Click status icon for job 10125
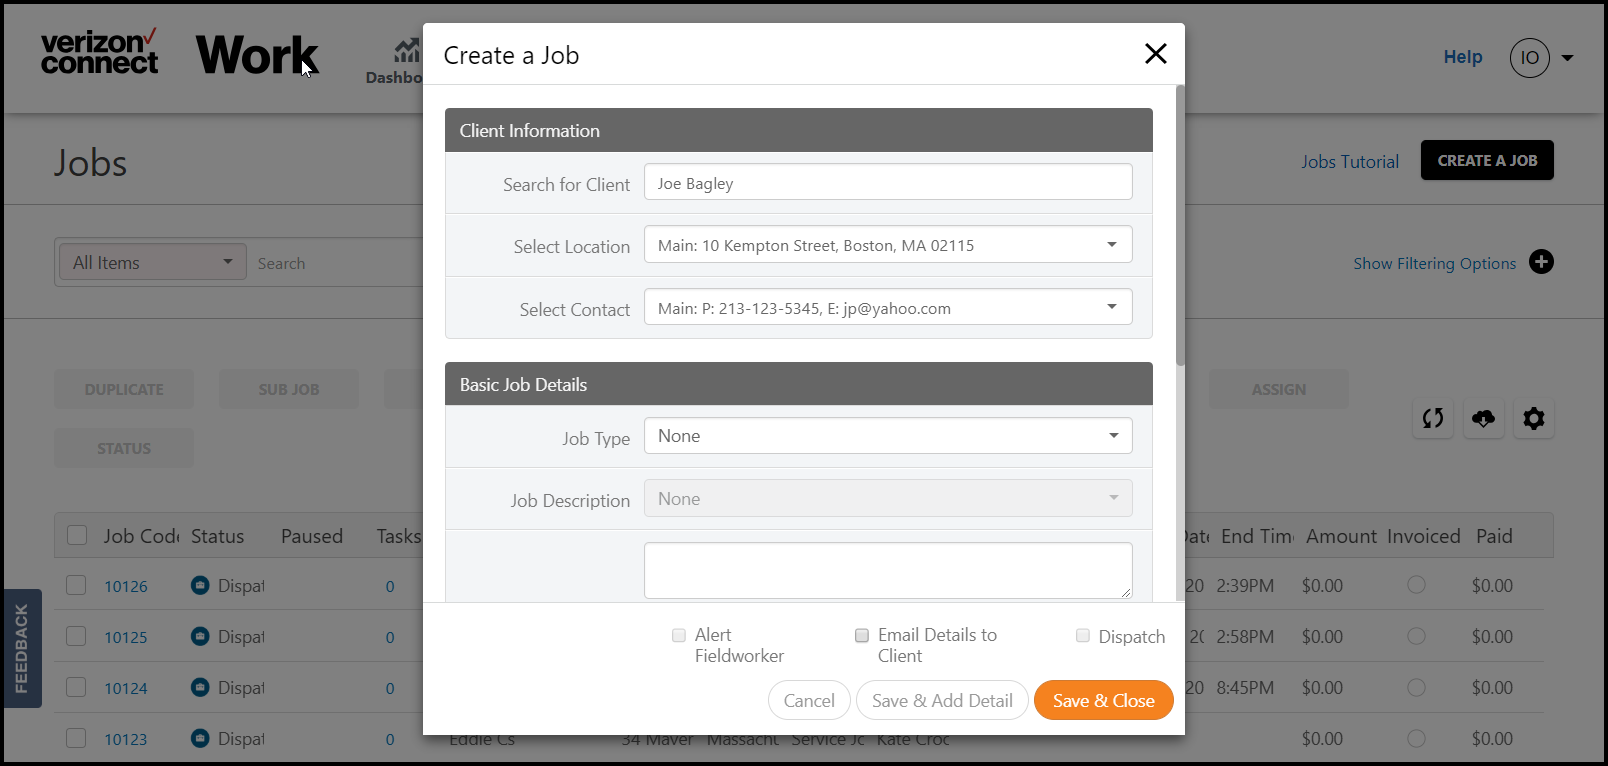This screenshot has height=766, width=1608. [200, 636]
